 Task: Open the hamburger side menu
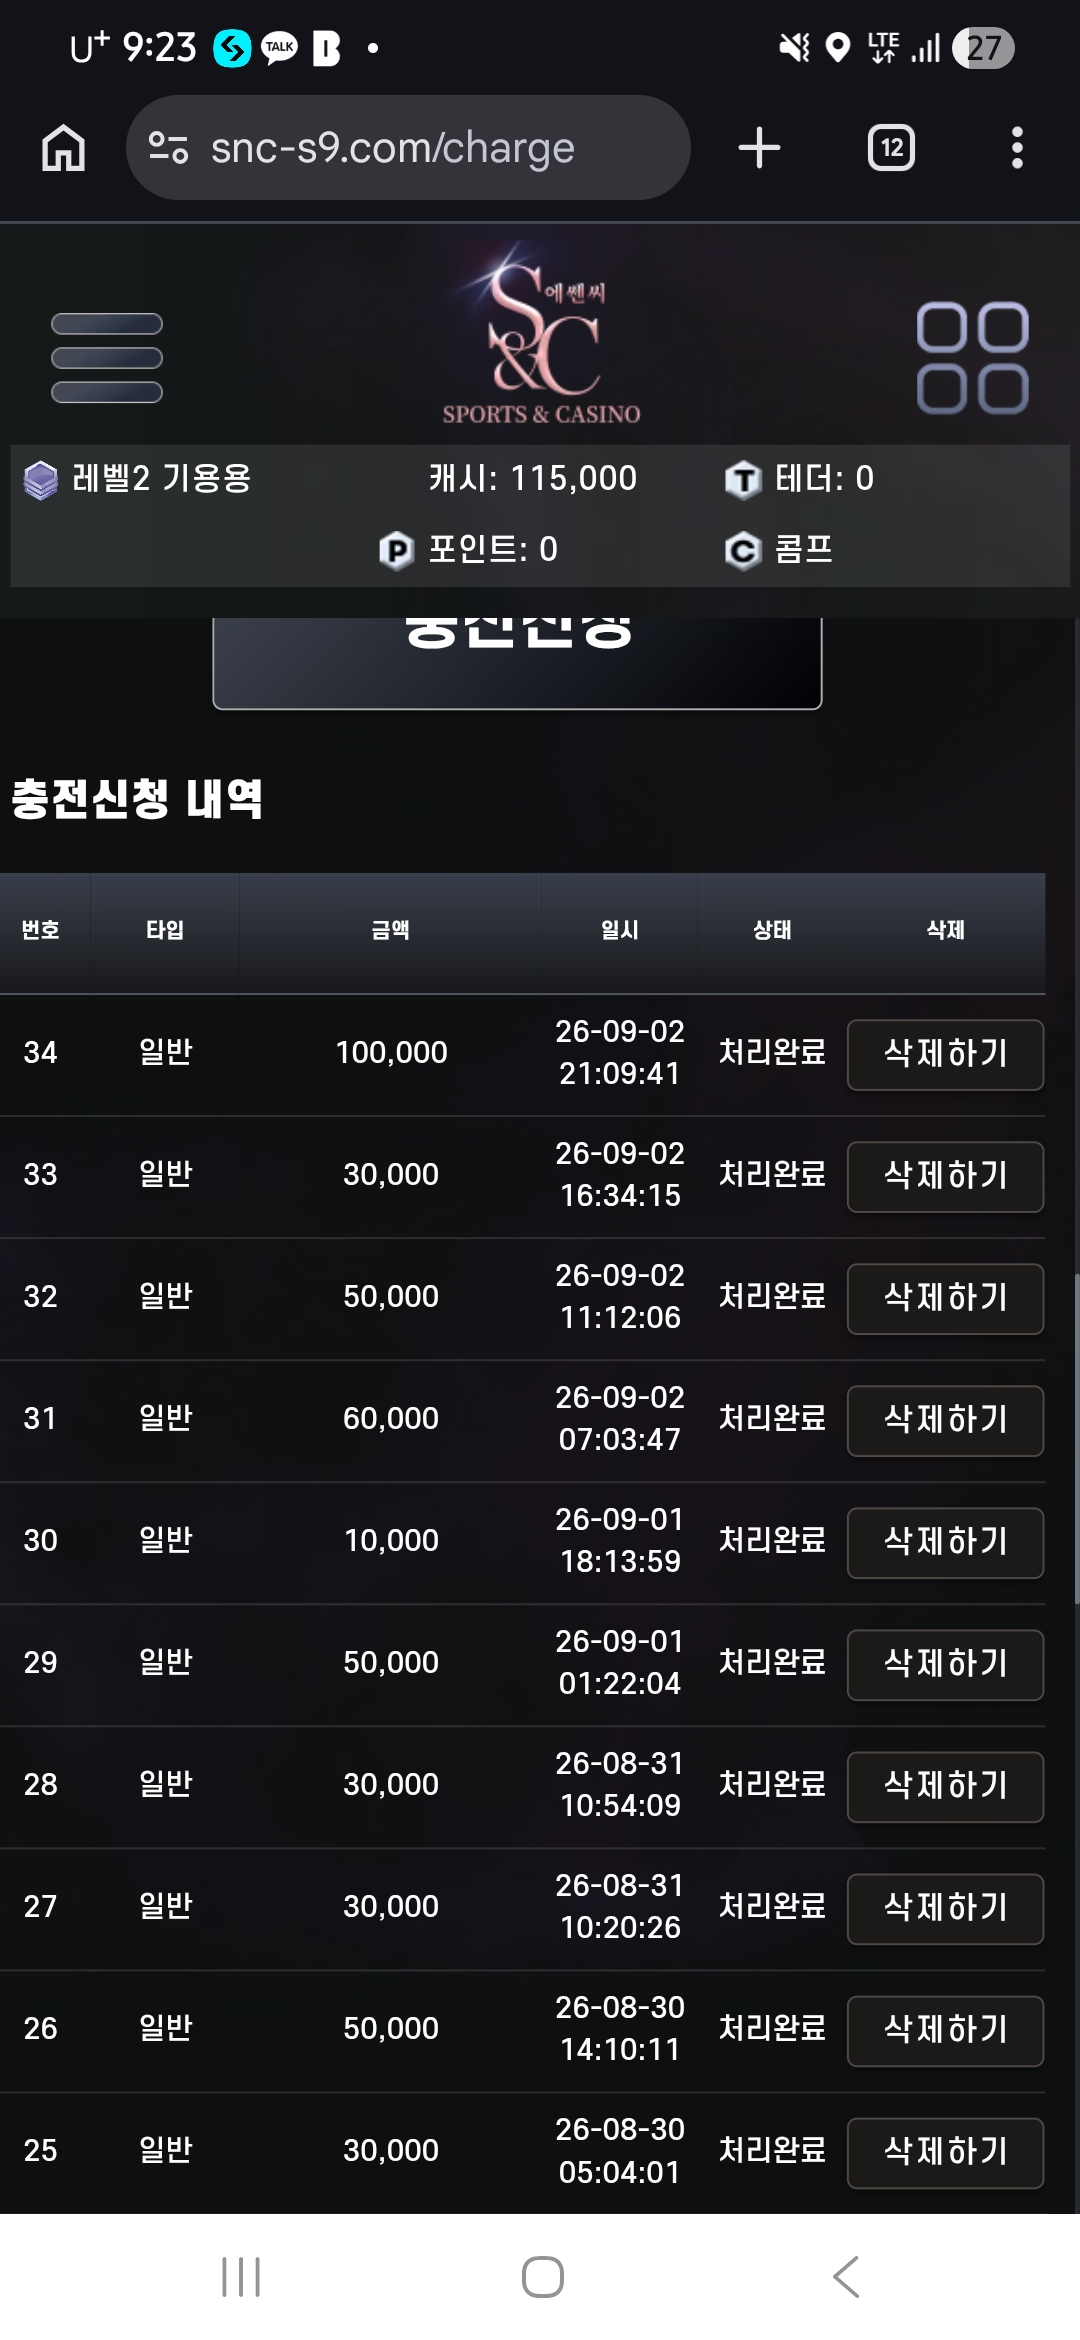[x=107, y=358]
